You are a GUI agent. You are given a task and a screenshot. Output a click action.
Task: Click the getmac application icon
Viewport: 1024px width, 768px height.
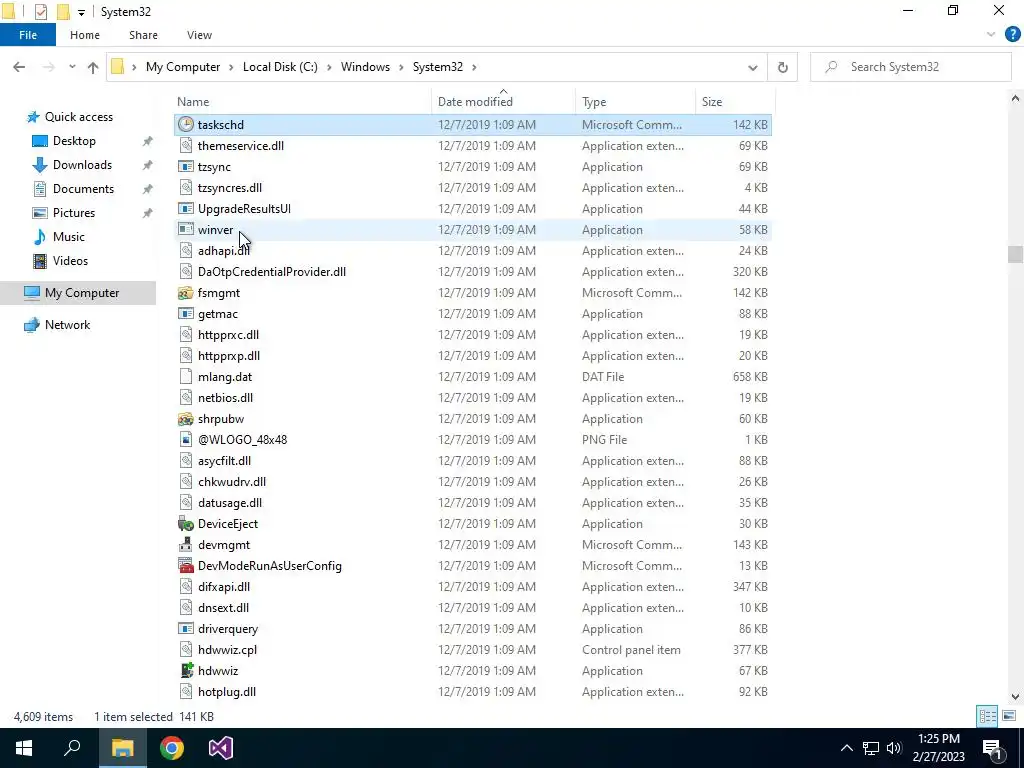186,313
